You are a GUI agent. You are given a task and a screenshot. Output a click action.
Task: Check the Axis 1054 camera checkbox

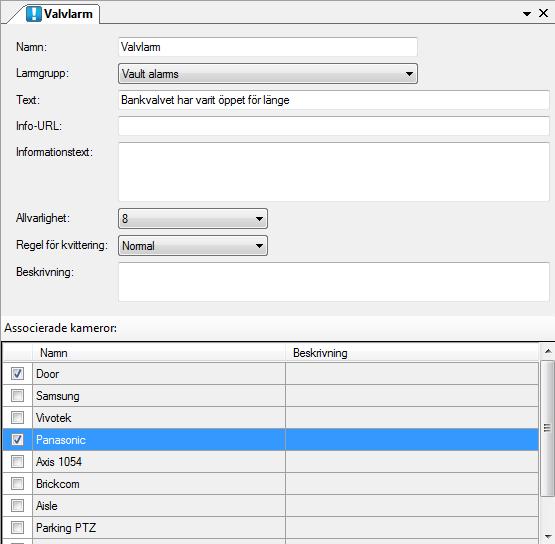pos(17,462)
